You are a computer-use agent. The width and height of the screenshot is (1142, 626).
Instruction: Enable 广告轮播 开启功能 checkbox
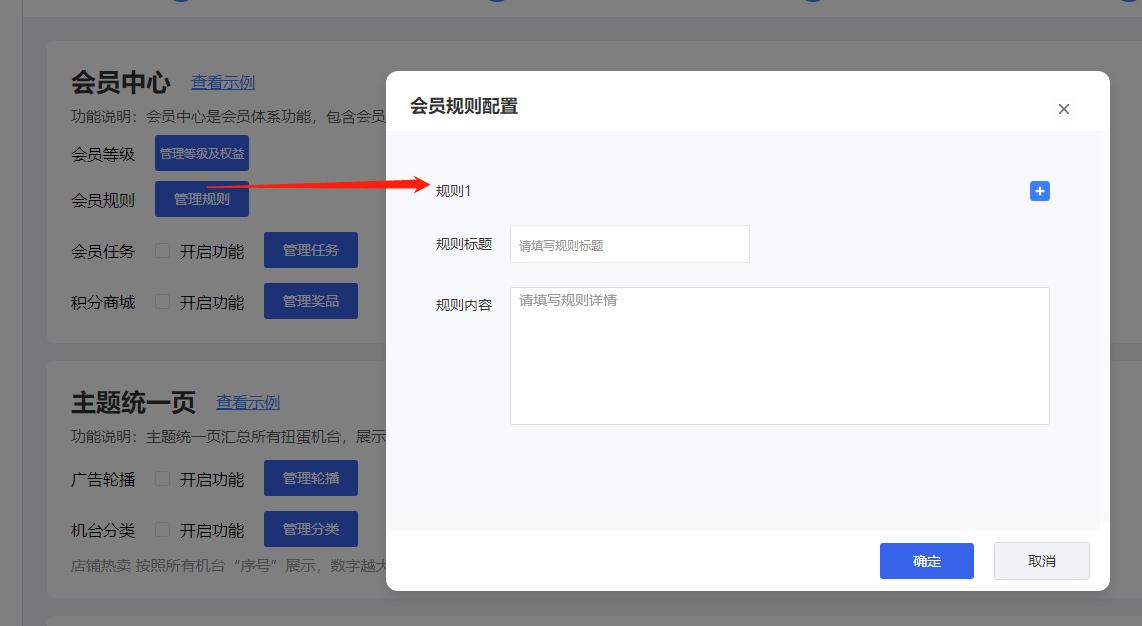pos(162,479)
